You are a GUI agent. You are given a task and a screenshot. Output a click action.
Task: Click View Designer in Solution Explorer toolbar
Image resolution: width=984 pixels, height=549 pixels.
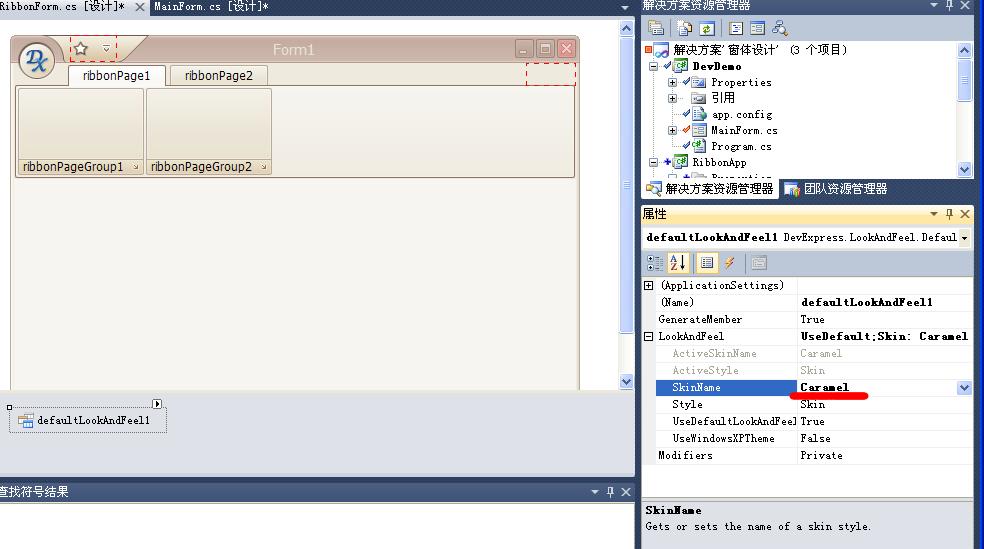pyautogui.click(x=757, y=28)
